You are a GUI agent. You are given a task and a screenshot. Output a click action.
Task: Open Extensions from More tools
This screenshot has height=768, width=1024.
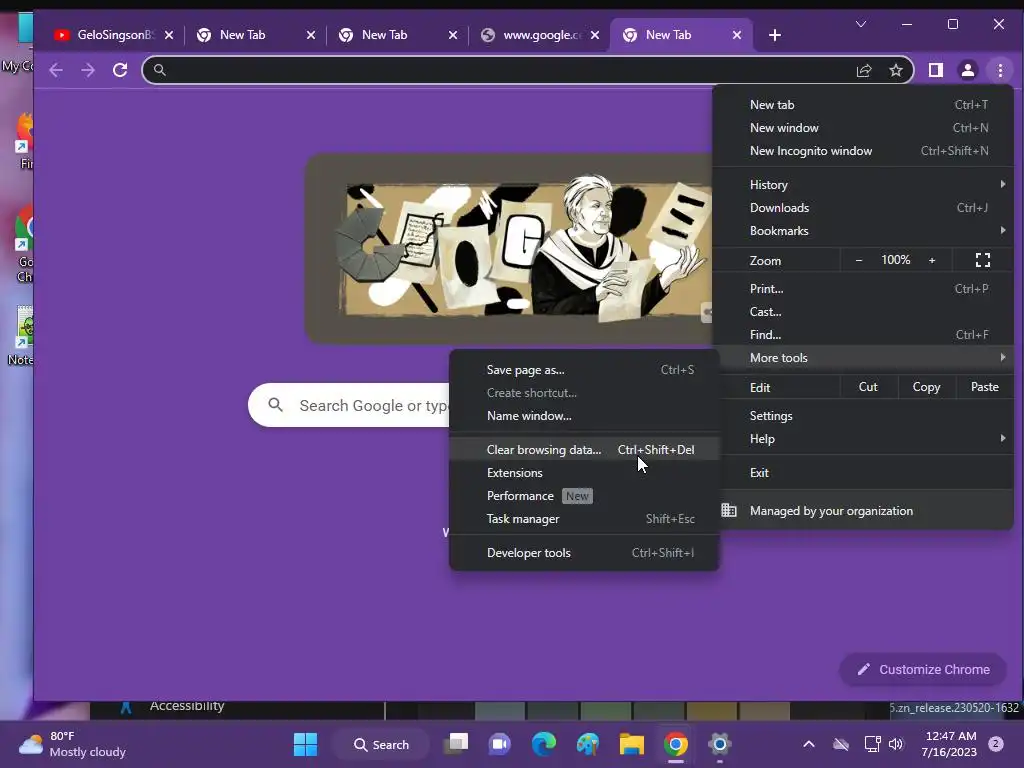click(x=584, y=472)
